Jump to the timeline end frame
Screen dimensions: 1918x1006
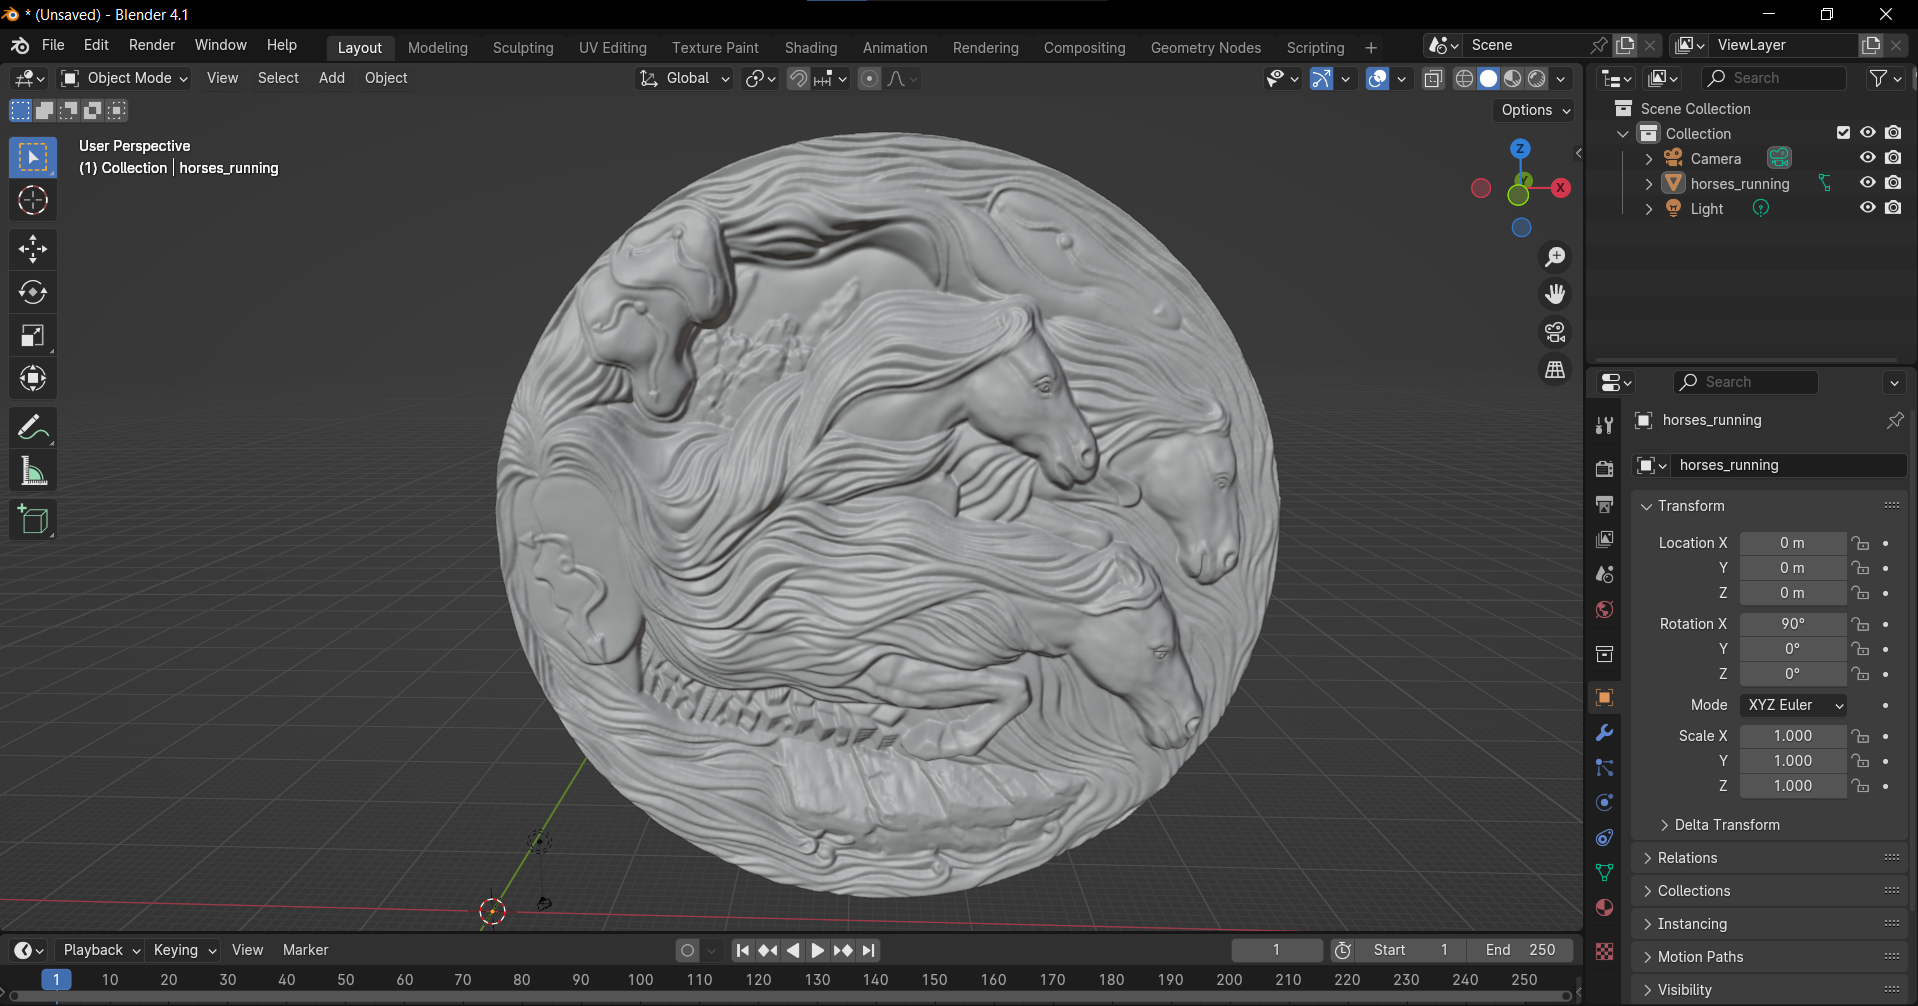(x=869, y=950)
